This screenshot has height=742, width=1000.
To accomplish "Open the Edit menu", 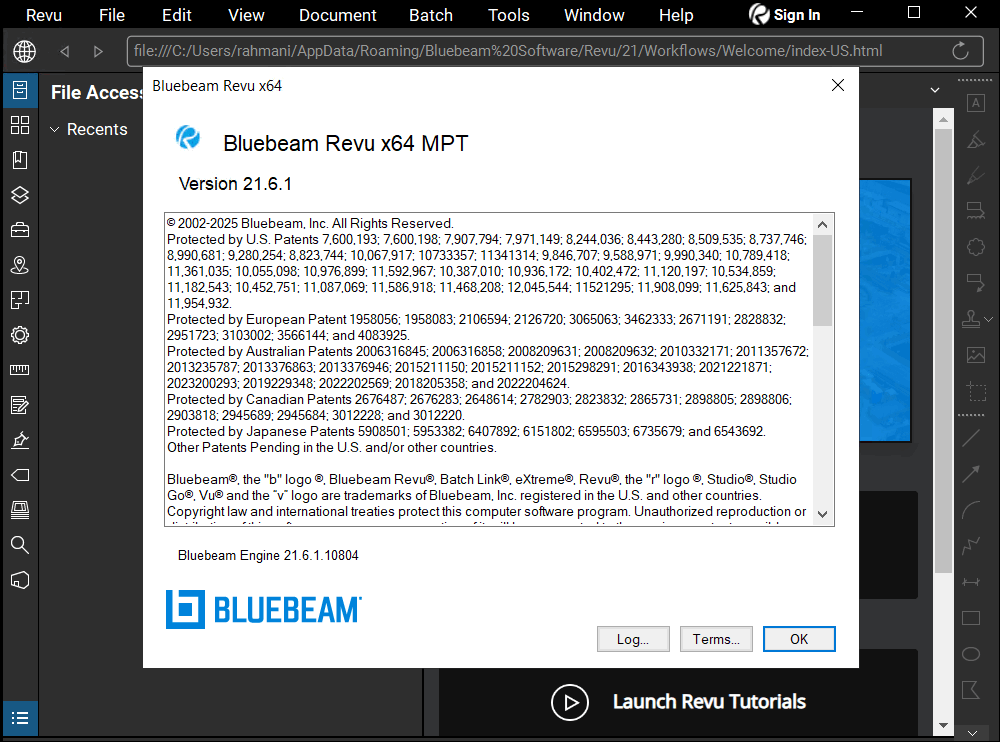I will pos(177,15).
